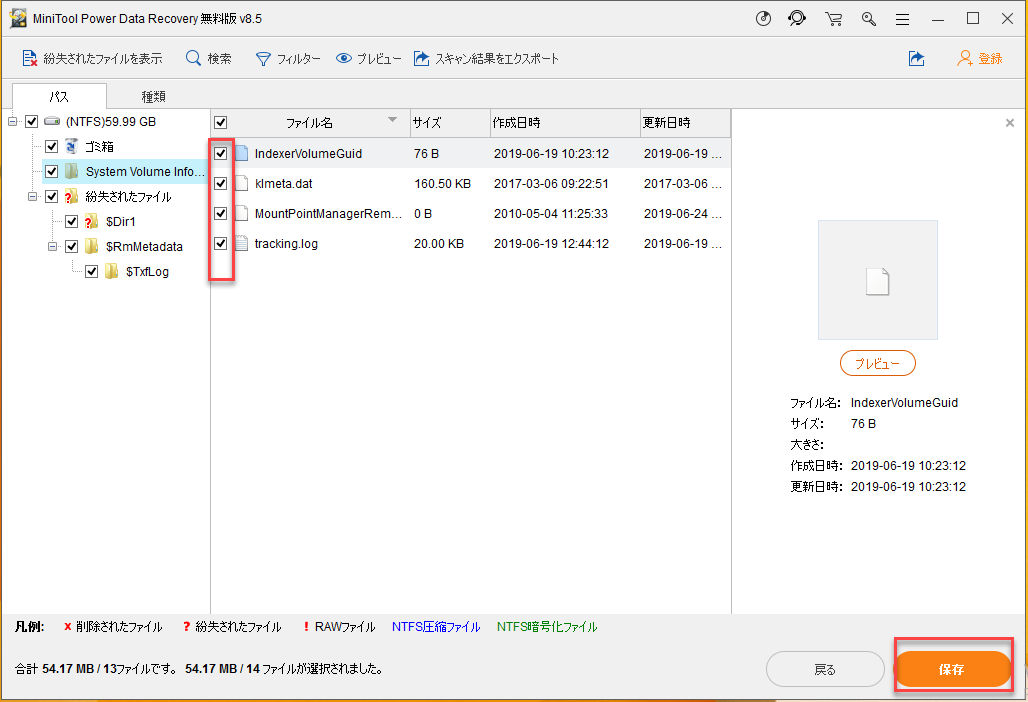Viewport: 1028px width, 702px height.
Task: Toggle the ゴミ箱 checkbox
Action: point(51,146)
